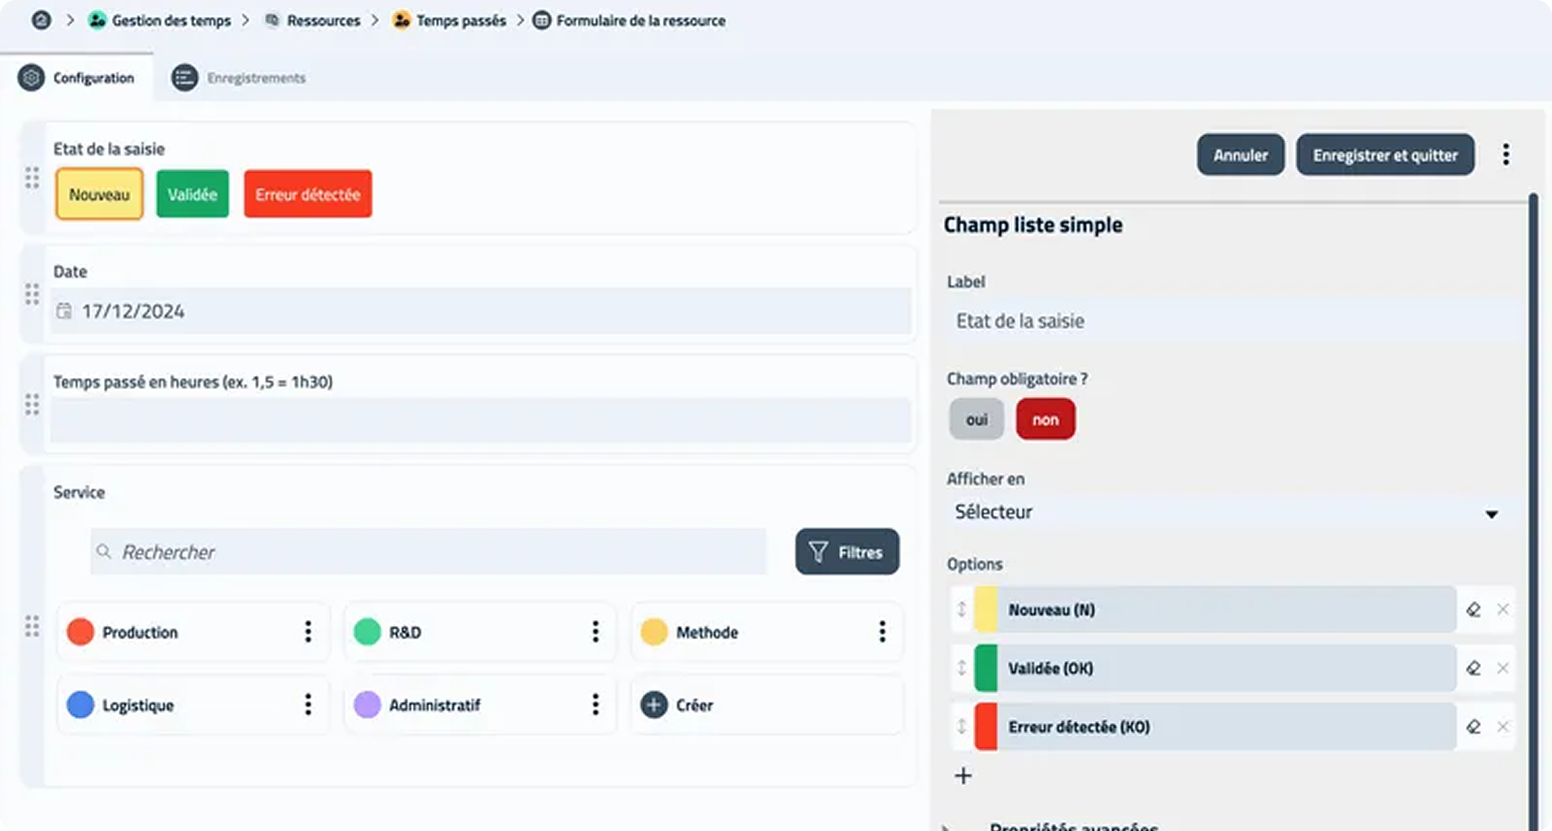Click the Annuler button
The height and width of the screenshot is (831, 1552).
[1241, 155]
